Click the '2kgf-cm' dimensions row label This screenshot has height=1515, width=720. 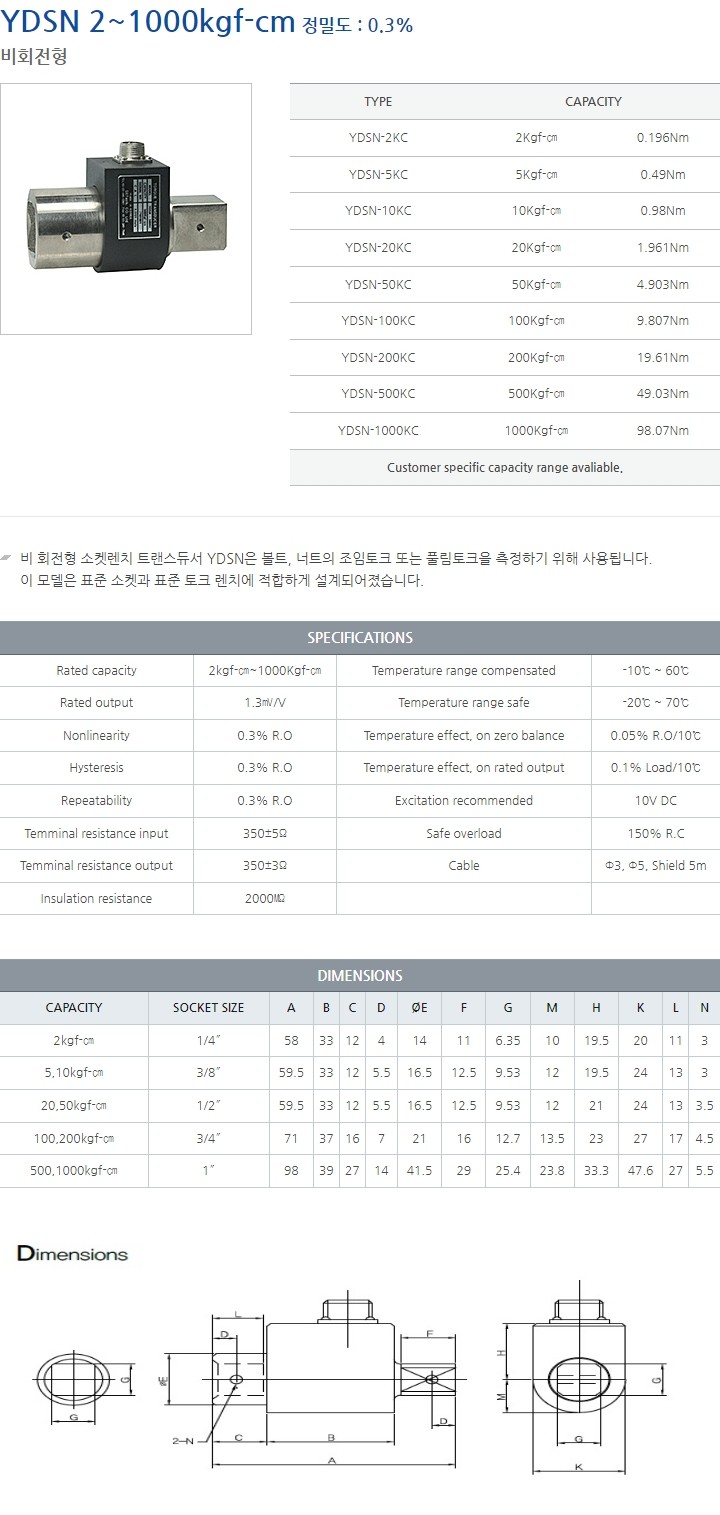click(74, 1040)
